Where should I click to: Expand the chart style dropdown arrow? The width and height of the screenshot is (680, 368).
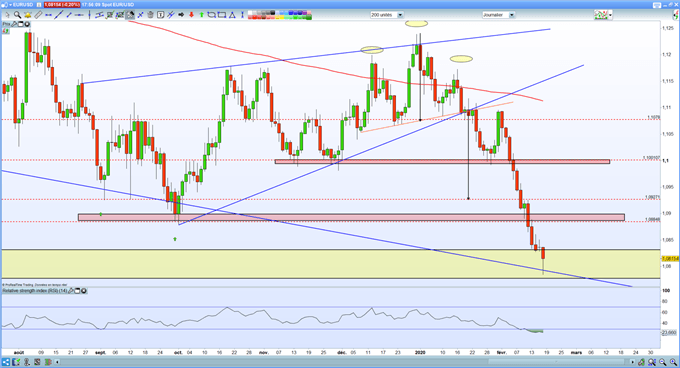tap(611, 15)
